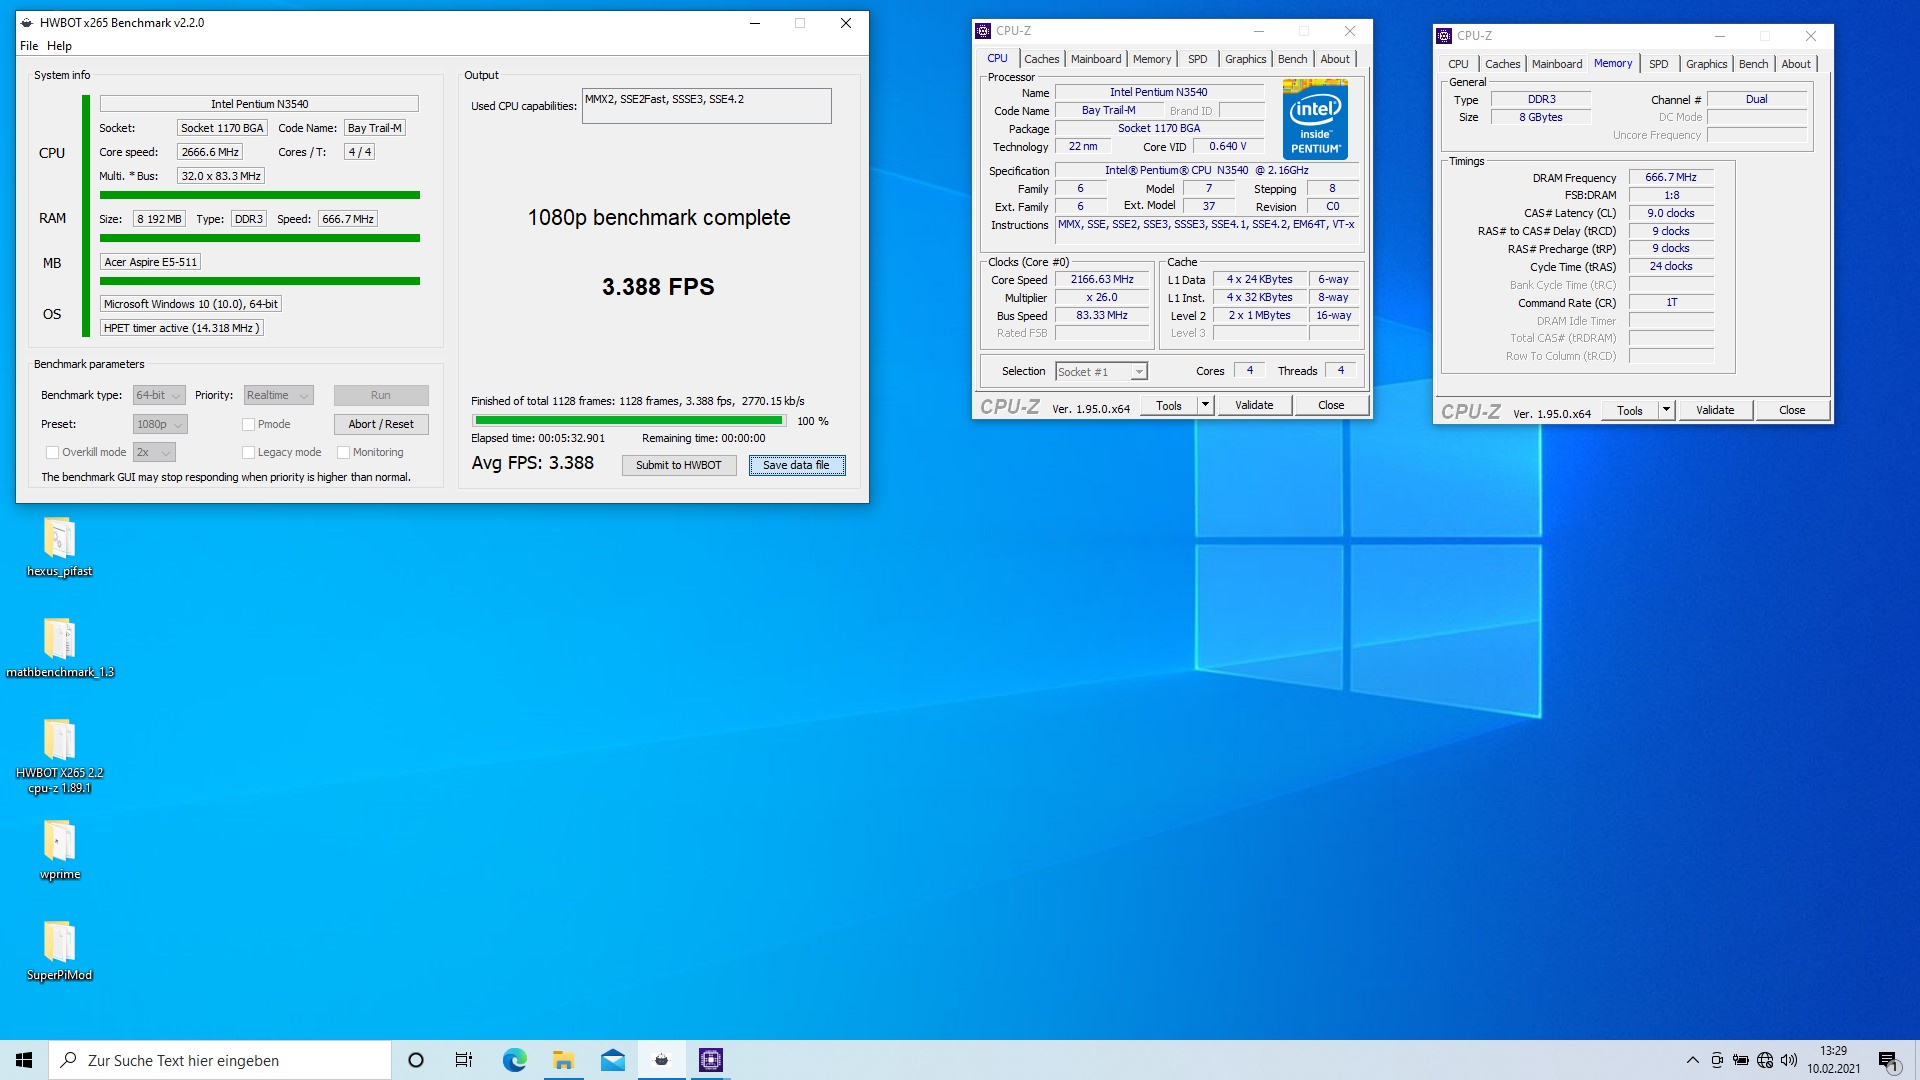The image size is (1920, 1080).
Task: Click the green CPU status bar
Action: [x=260, y=196]
